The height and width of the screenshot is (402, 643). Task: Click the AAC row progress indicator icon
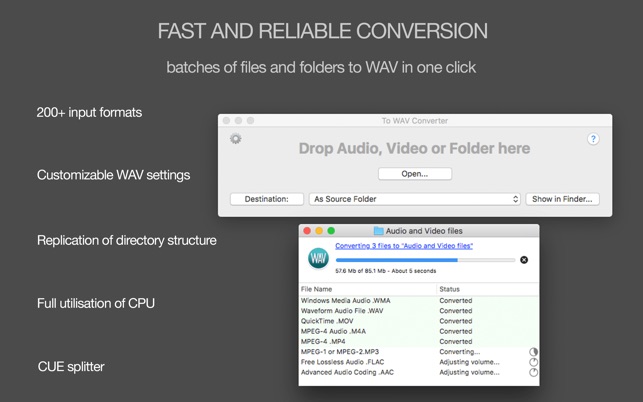tap(533, 372)
